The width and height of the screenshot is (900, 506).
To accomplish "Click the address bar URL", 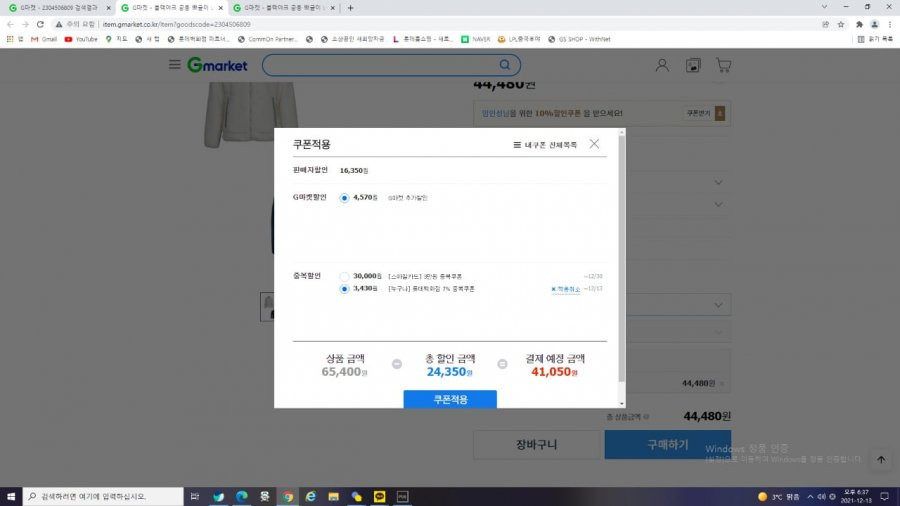I will (176, 25).
